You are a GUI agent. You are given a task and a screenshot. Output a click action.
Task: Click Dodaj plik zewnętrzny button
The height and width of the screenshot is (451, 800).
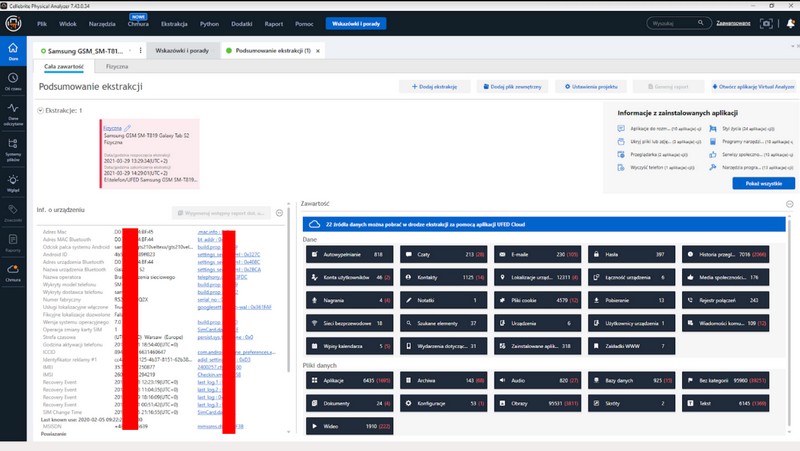[x=512, y=87]
